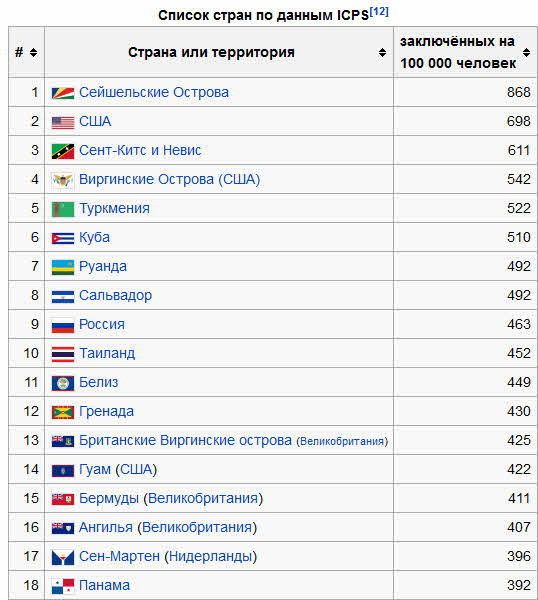Click the Seychelles flag icon
538x600 pixels.
63,93
